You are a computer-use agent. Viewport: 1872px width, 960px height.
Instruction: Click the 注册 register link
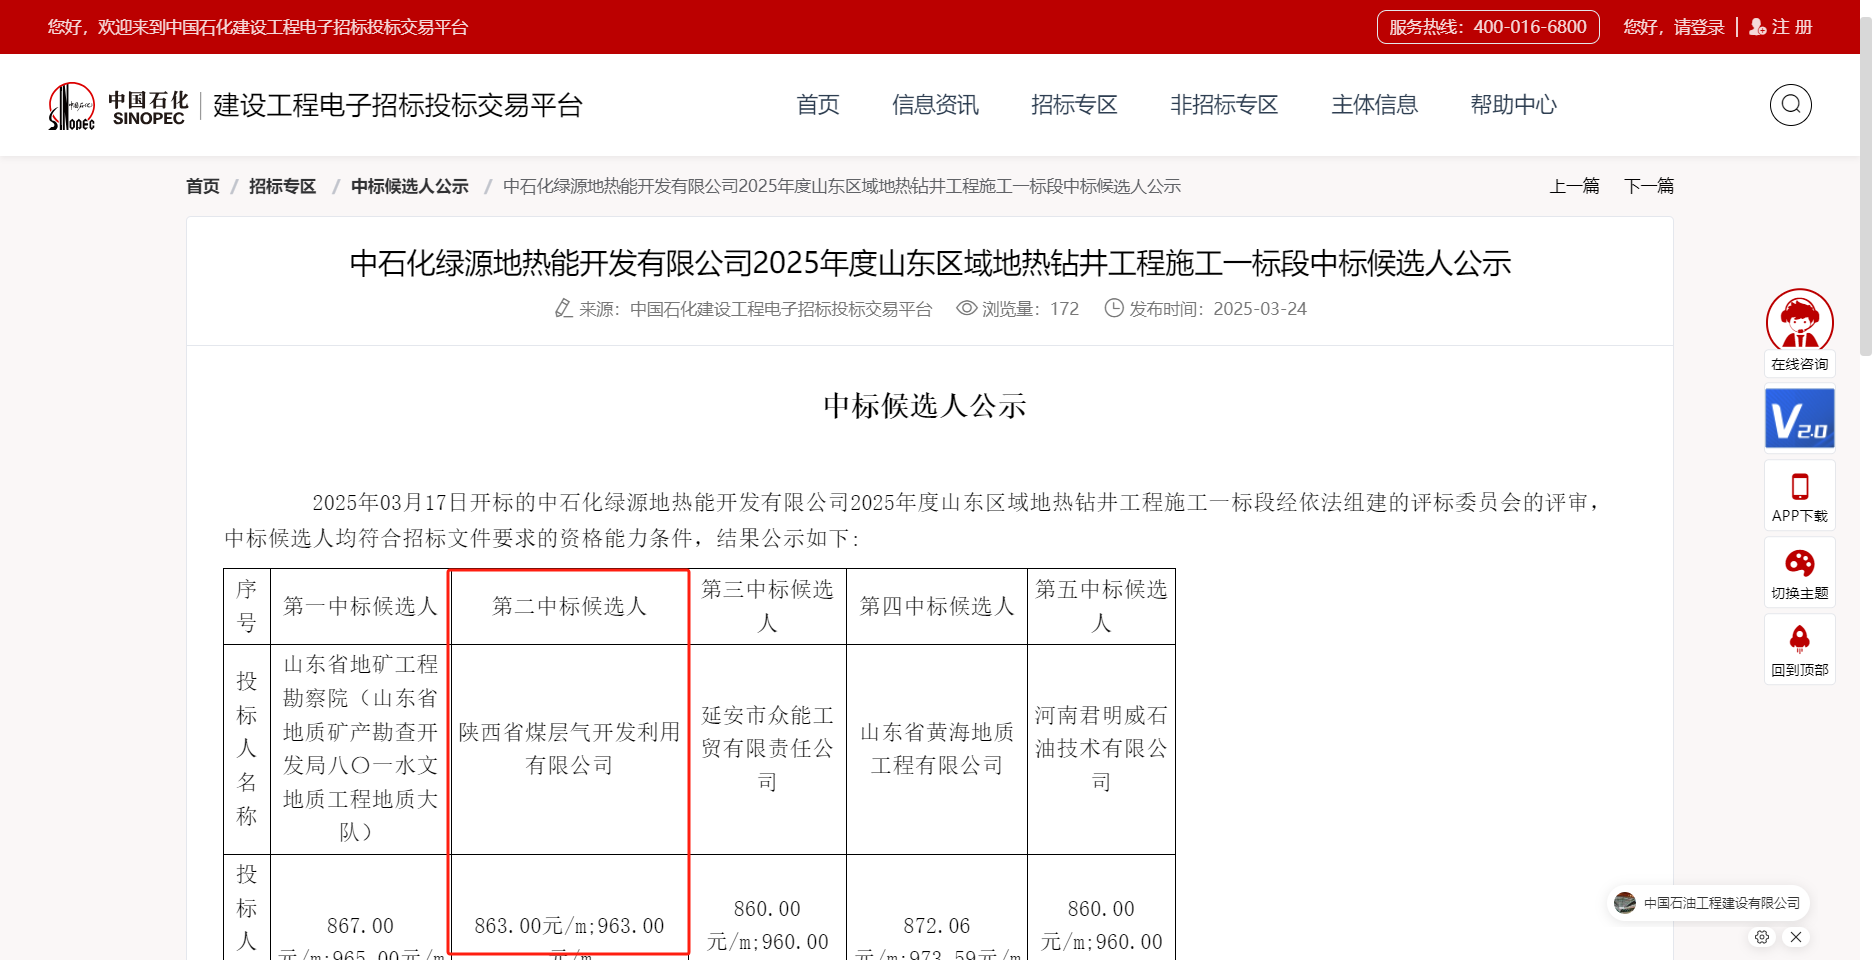tap(1792, 27)
